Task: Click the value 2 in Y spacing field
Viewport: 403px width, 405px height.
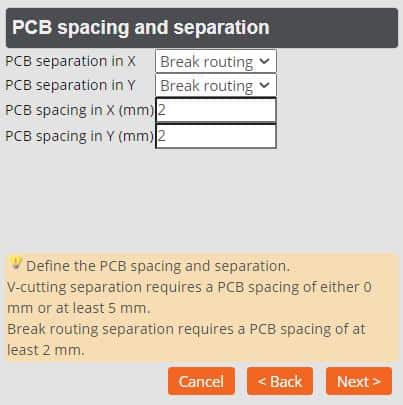Action: click(x=162, y=136)
